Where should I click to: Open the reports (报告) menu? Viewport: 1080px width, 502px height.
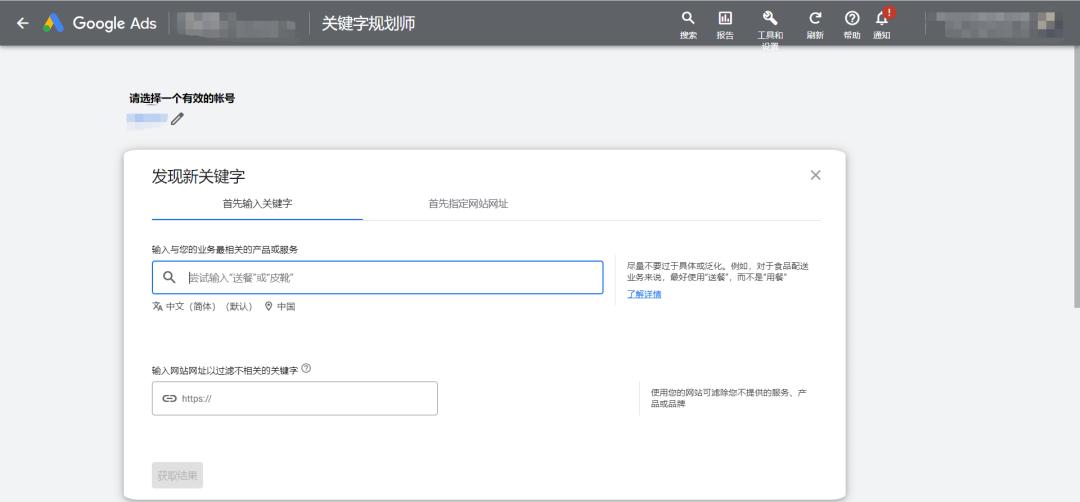coord(725,25)
